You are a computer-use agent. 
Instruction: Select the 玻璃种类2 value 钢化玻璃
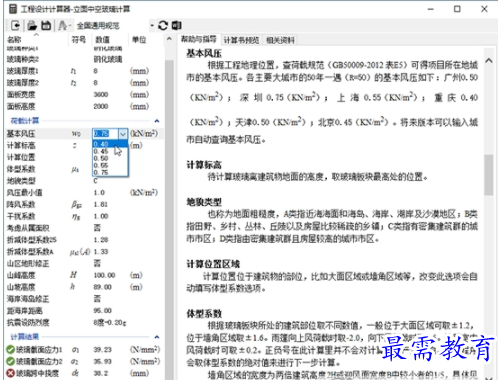click(108, 59)
